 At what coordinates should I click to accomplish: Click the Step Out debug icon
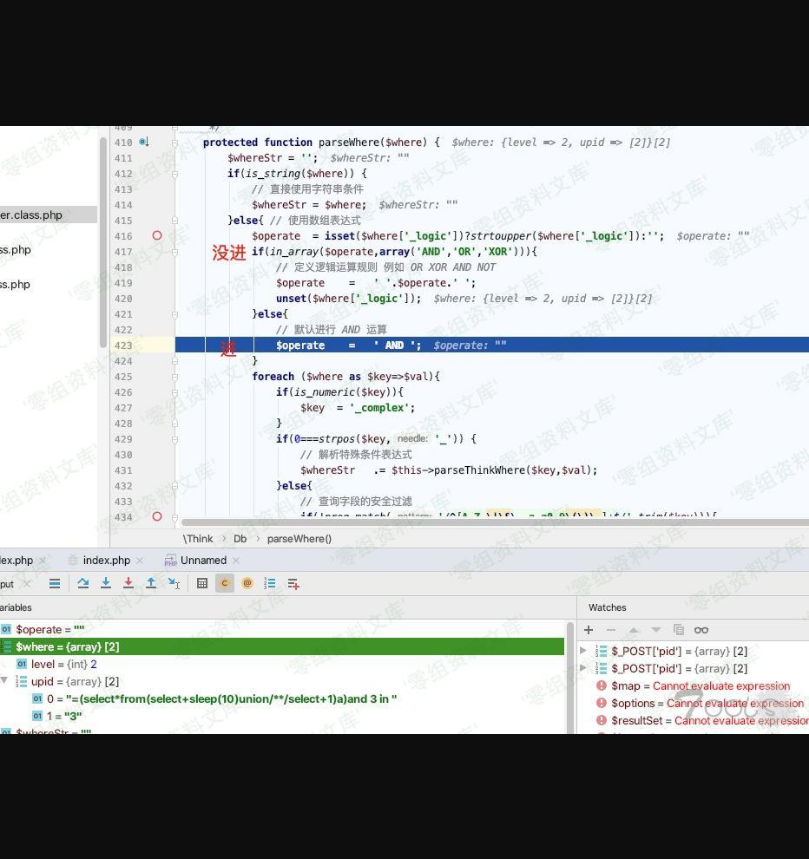(x=150, y=584)
